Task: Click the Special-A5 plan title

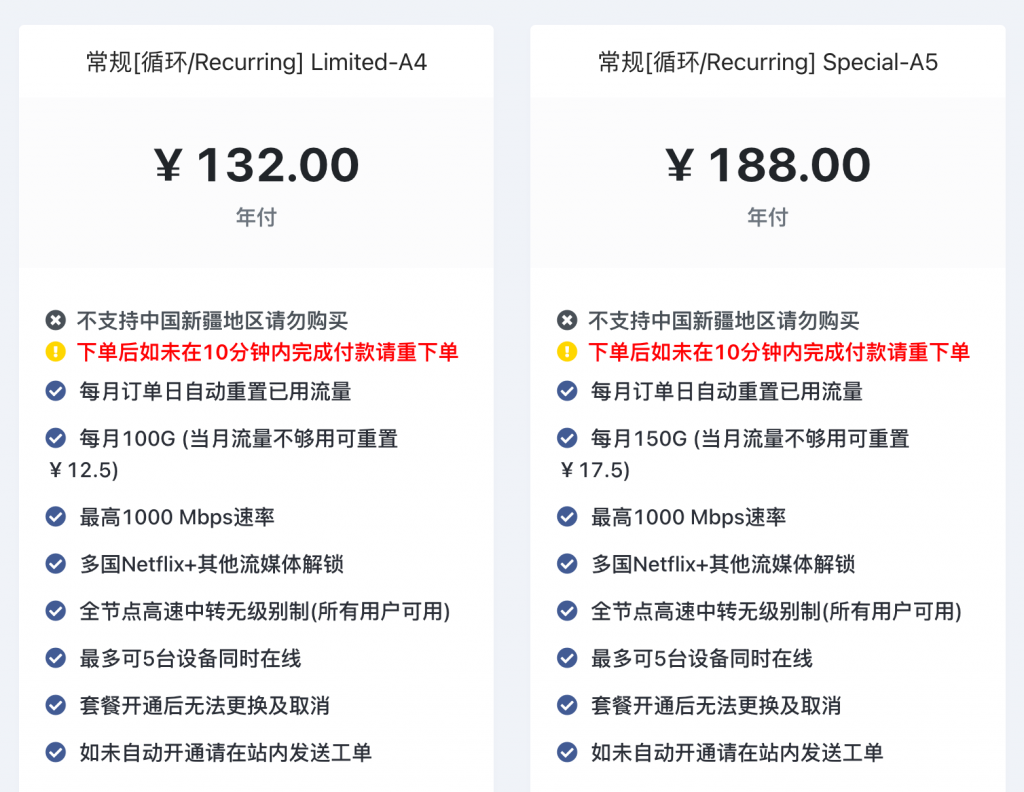Action: tap(768, 62)
